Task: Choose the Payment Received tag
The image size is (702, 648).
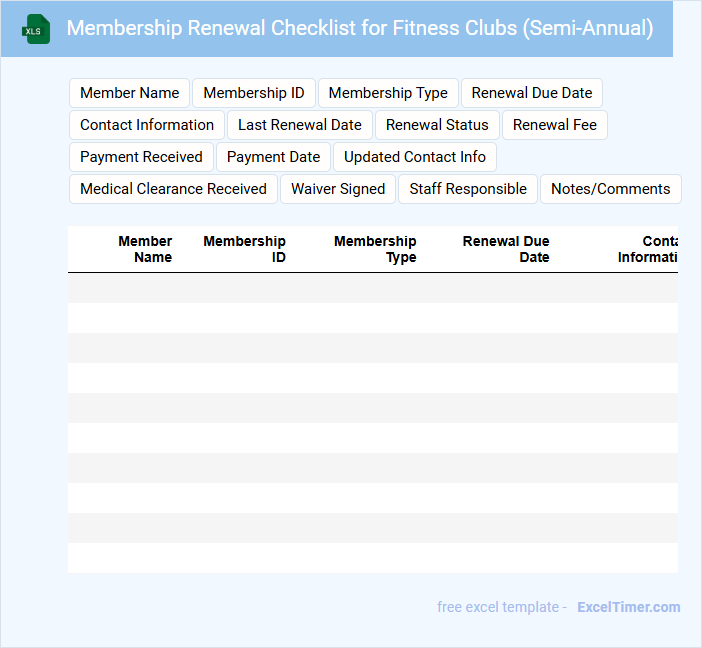Action: point(141,157)
